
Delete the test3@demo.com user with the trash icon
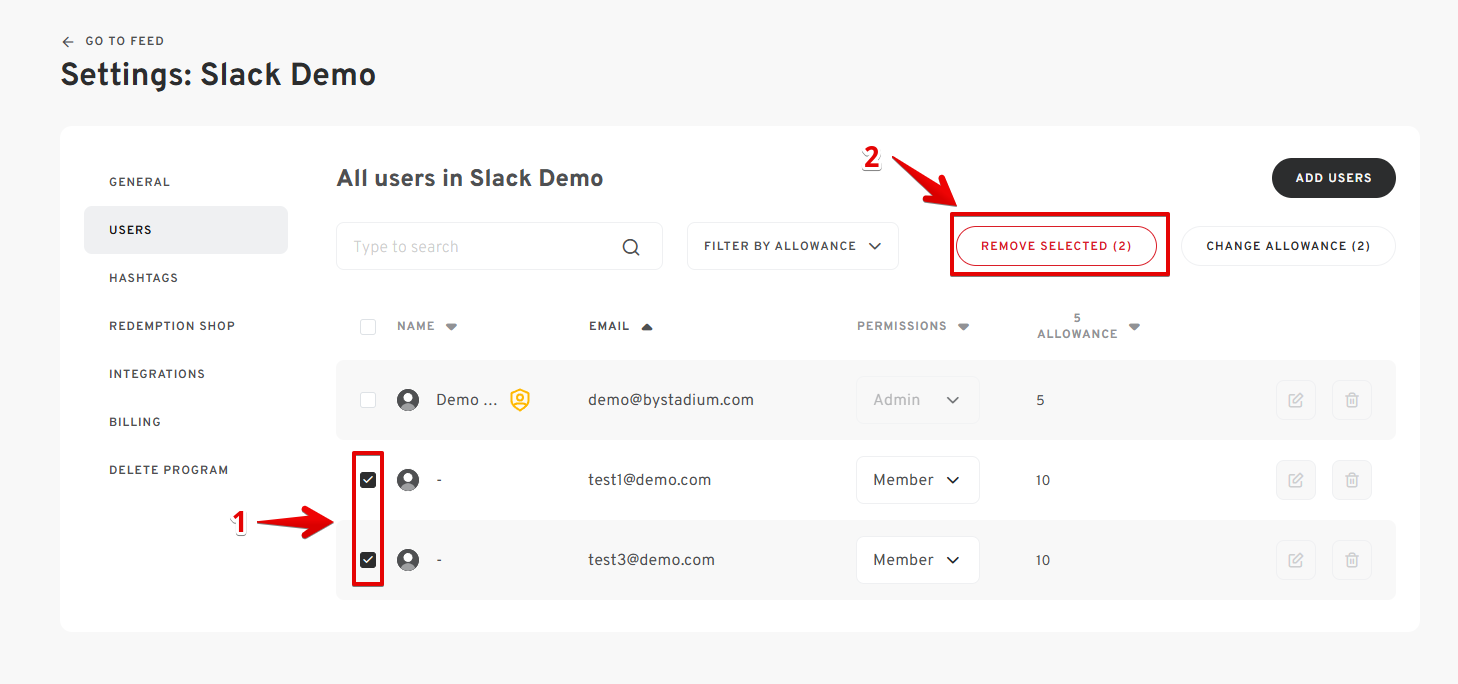pos(1352,560)
